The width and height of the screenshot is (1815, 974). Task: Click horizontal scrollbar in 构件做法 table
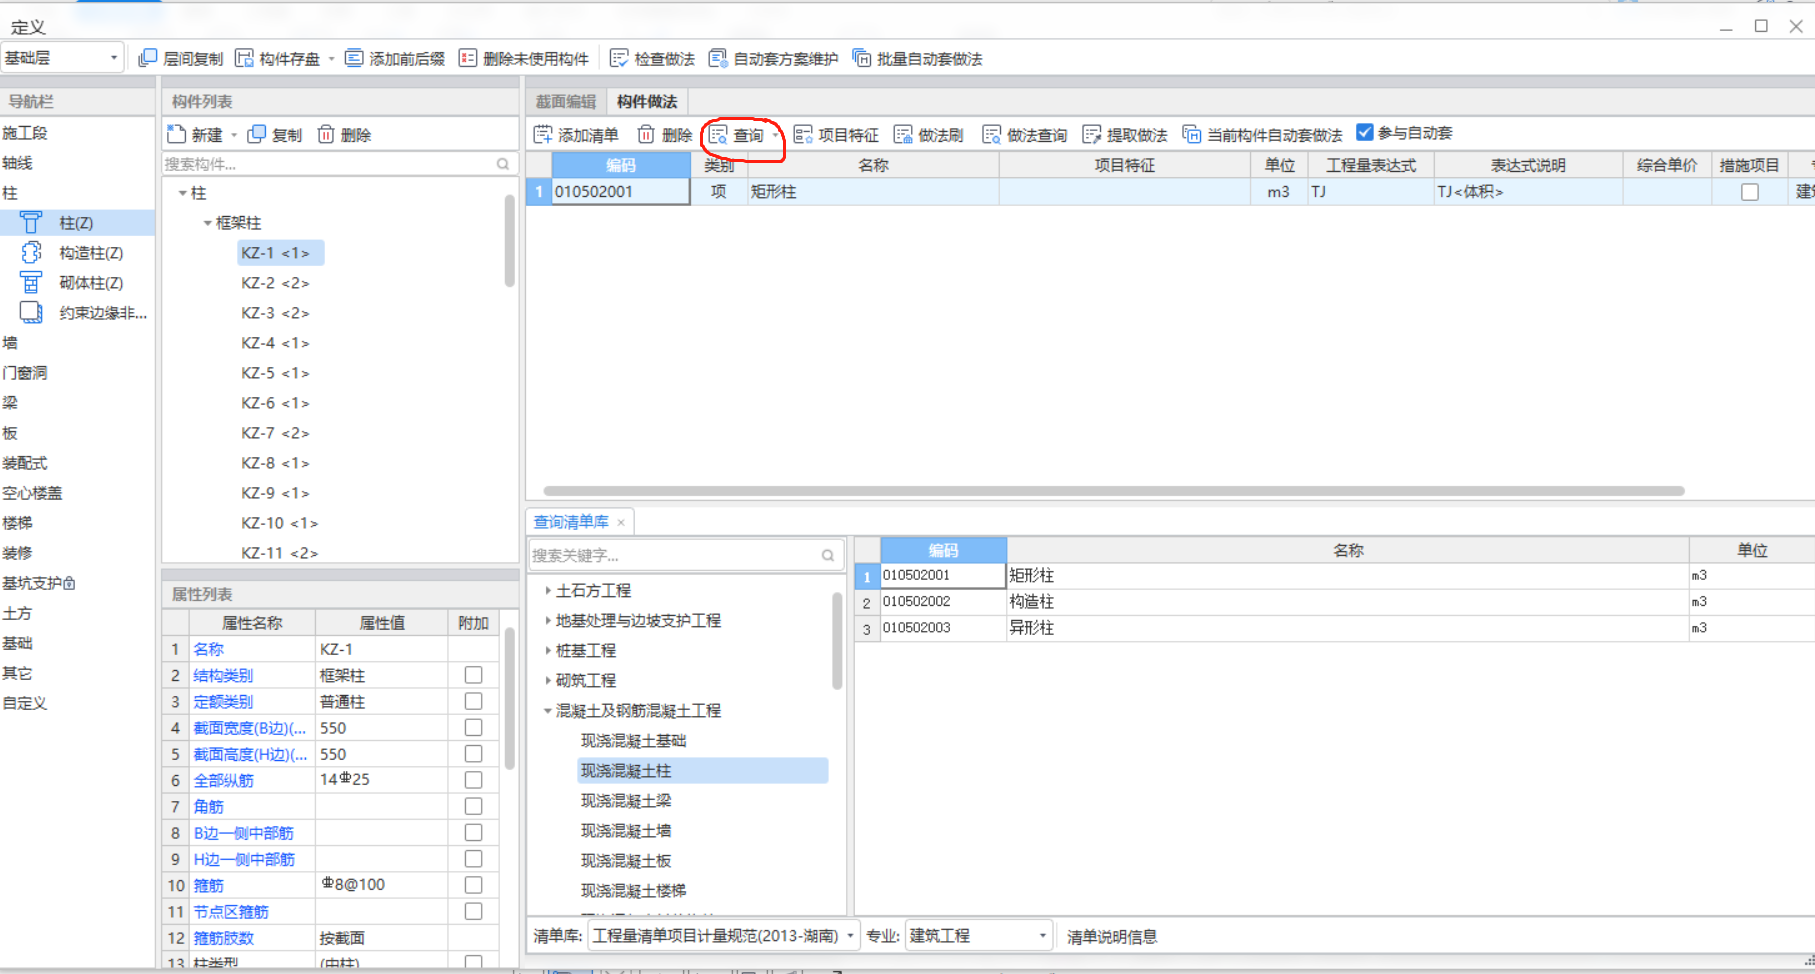coord(1114,491)
